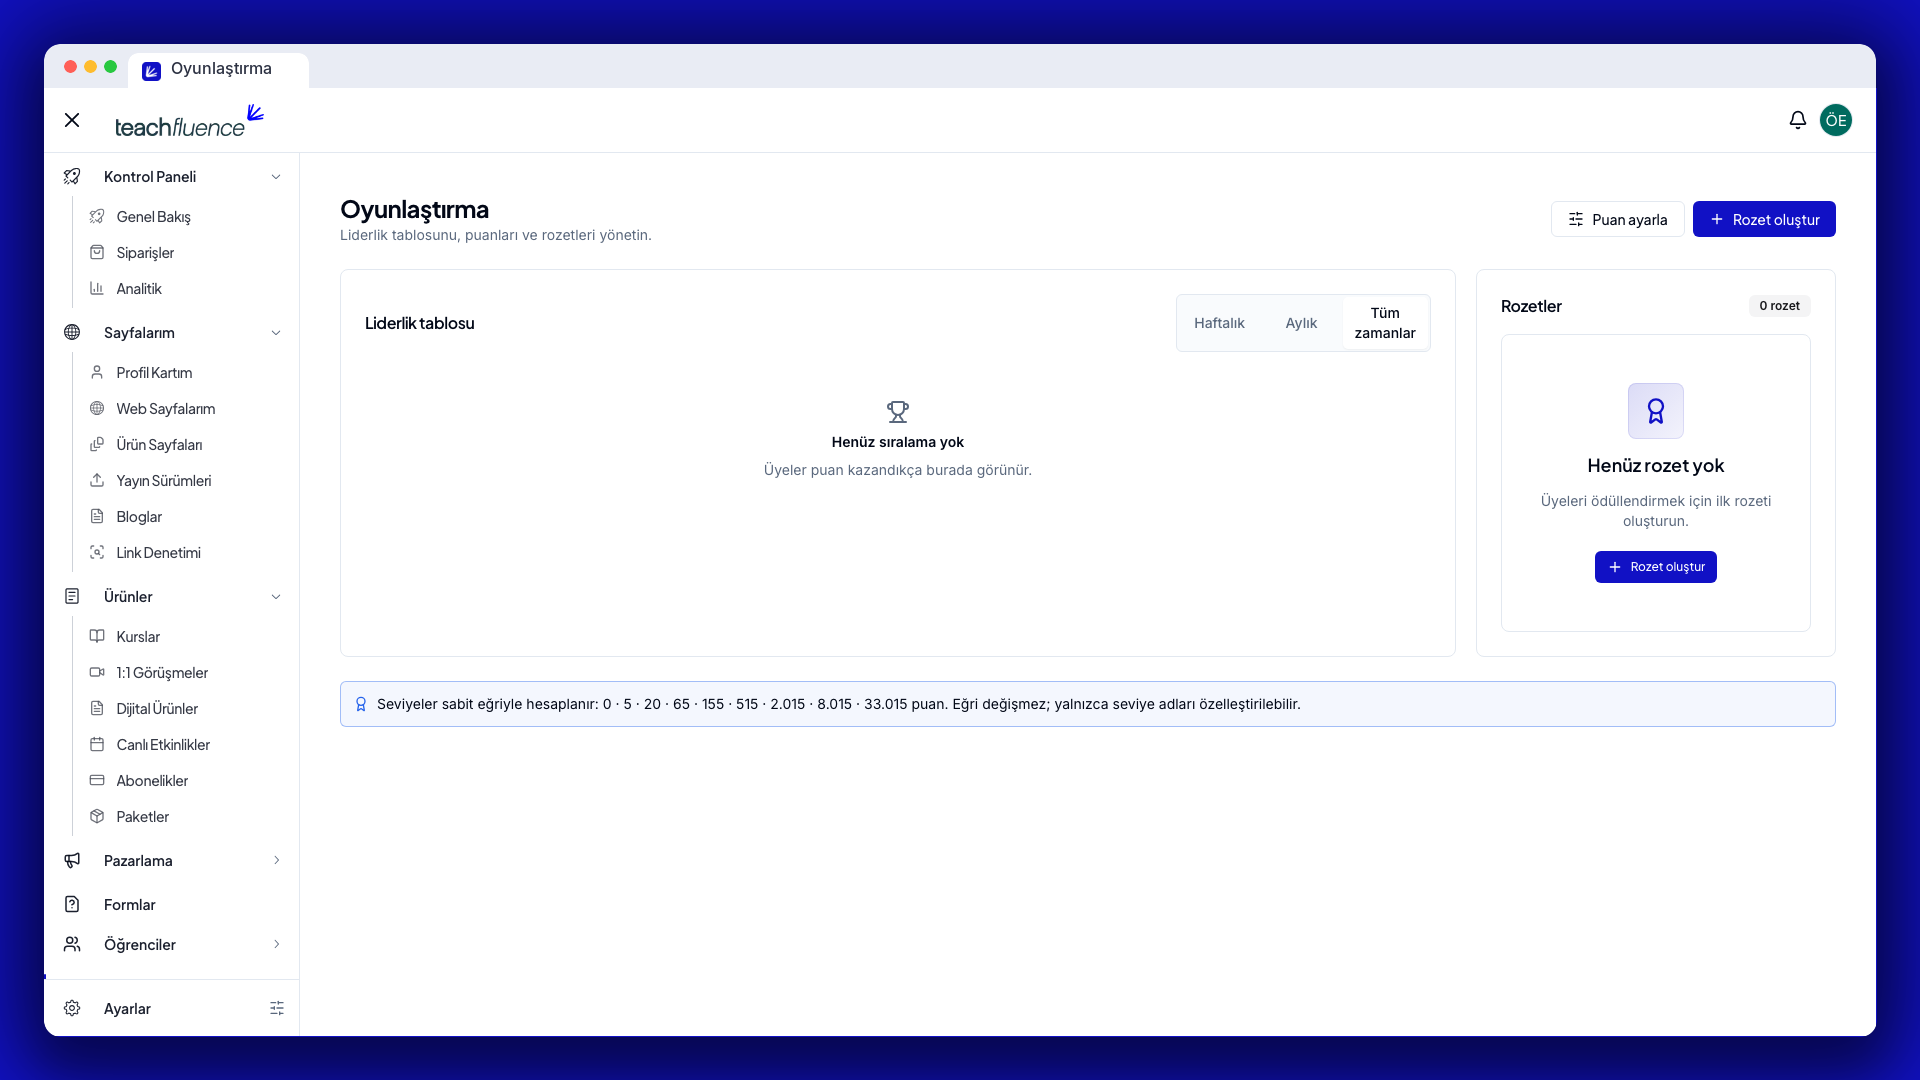Expand the Pazarlama section chevron

[x=276, y=861]
